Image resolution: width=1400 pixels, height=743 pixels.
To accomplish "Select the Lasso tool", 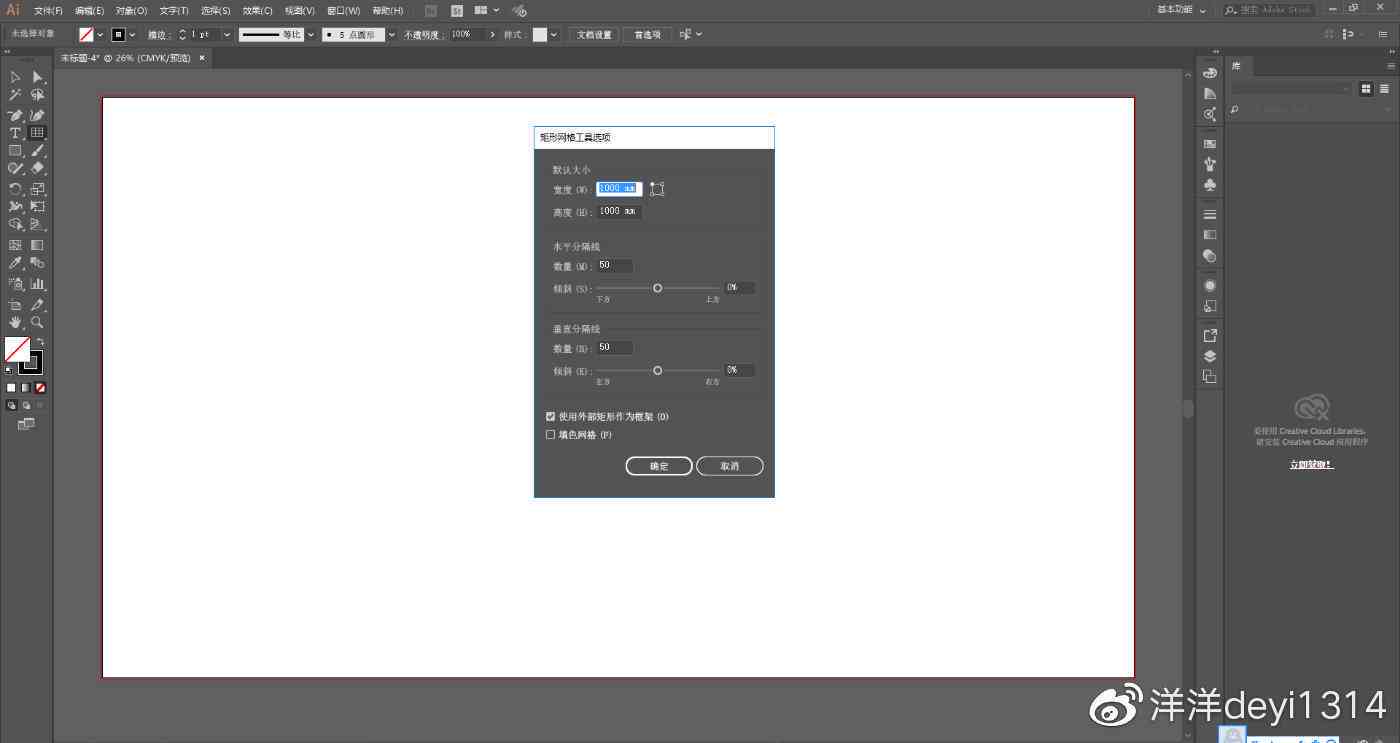I will pos(37,95).
